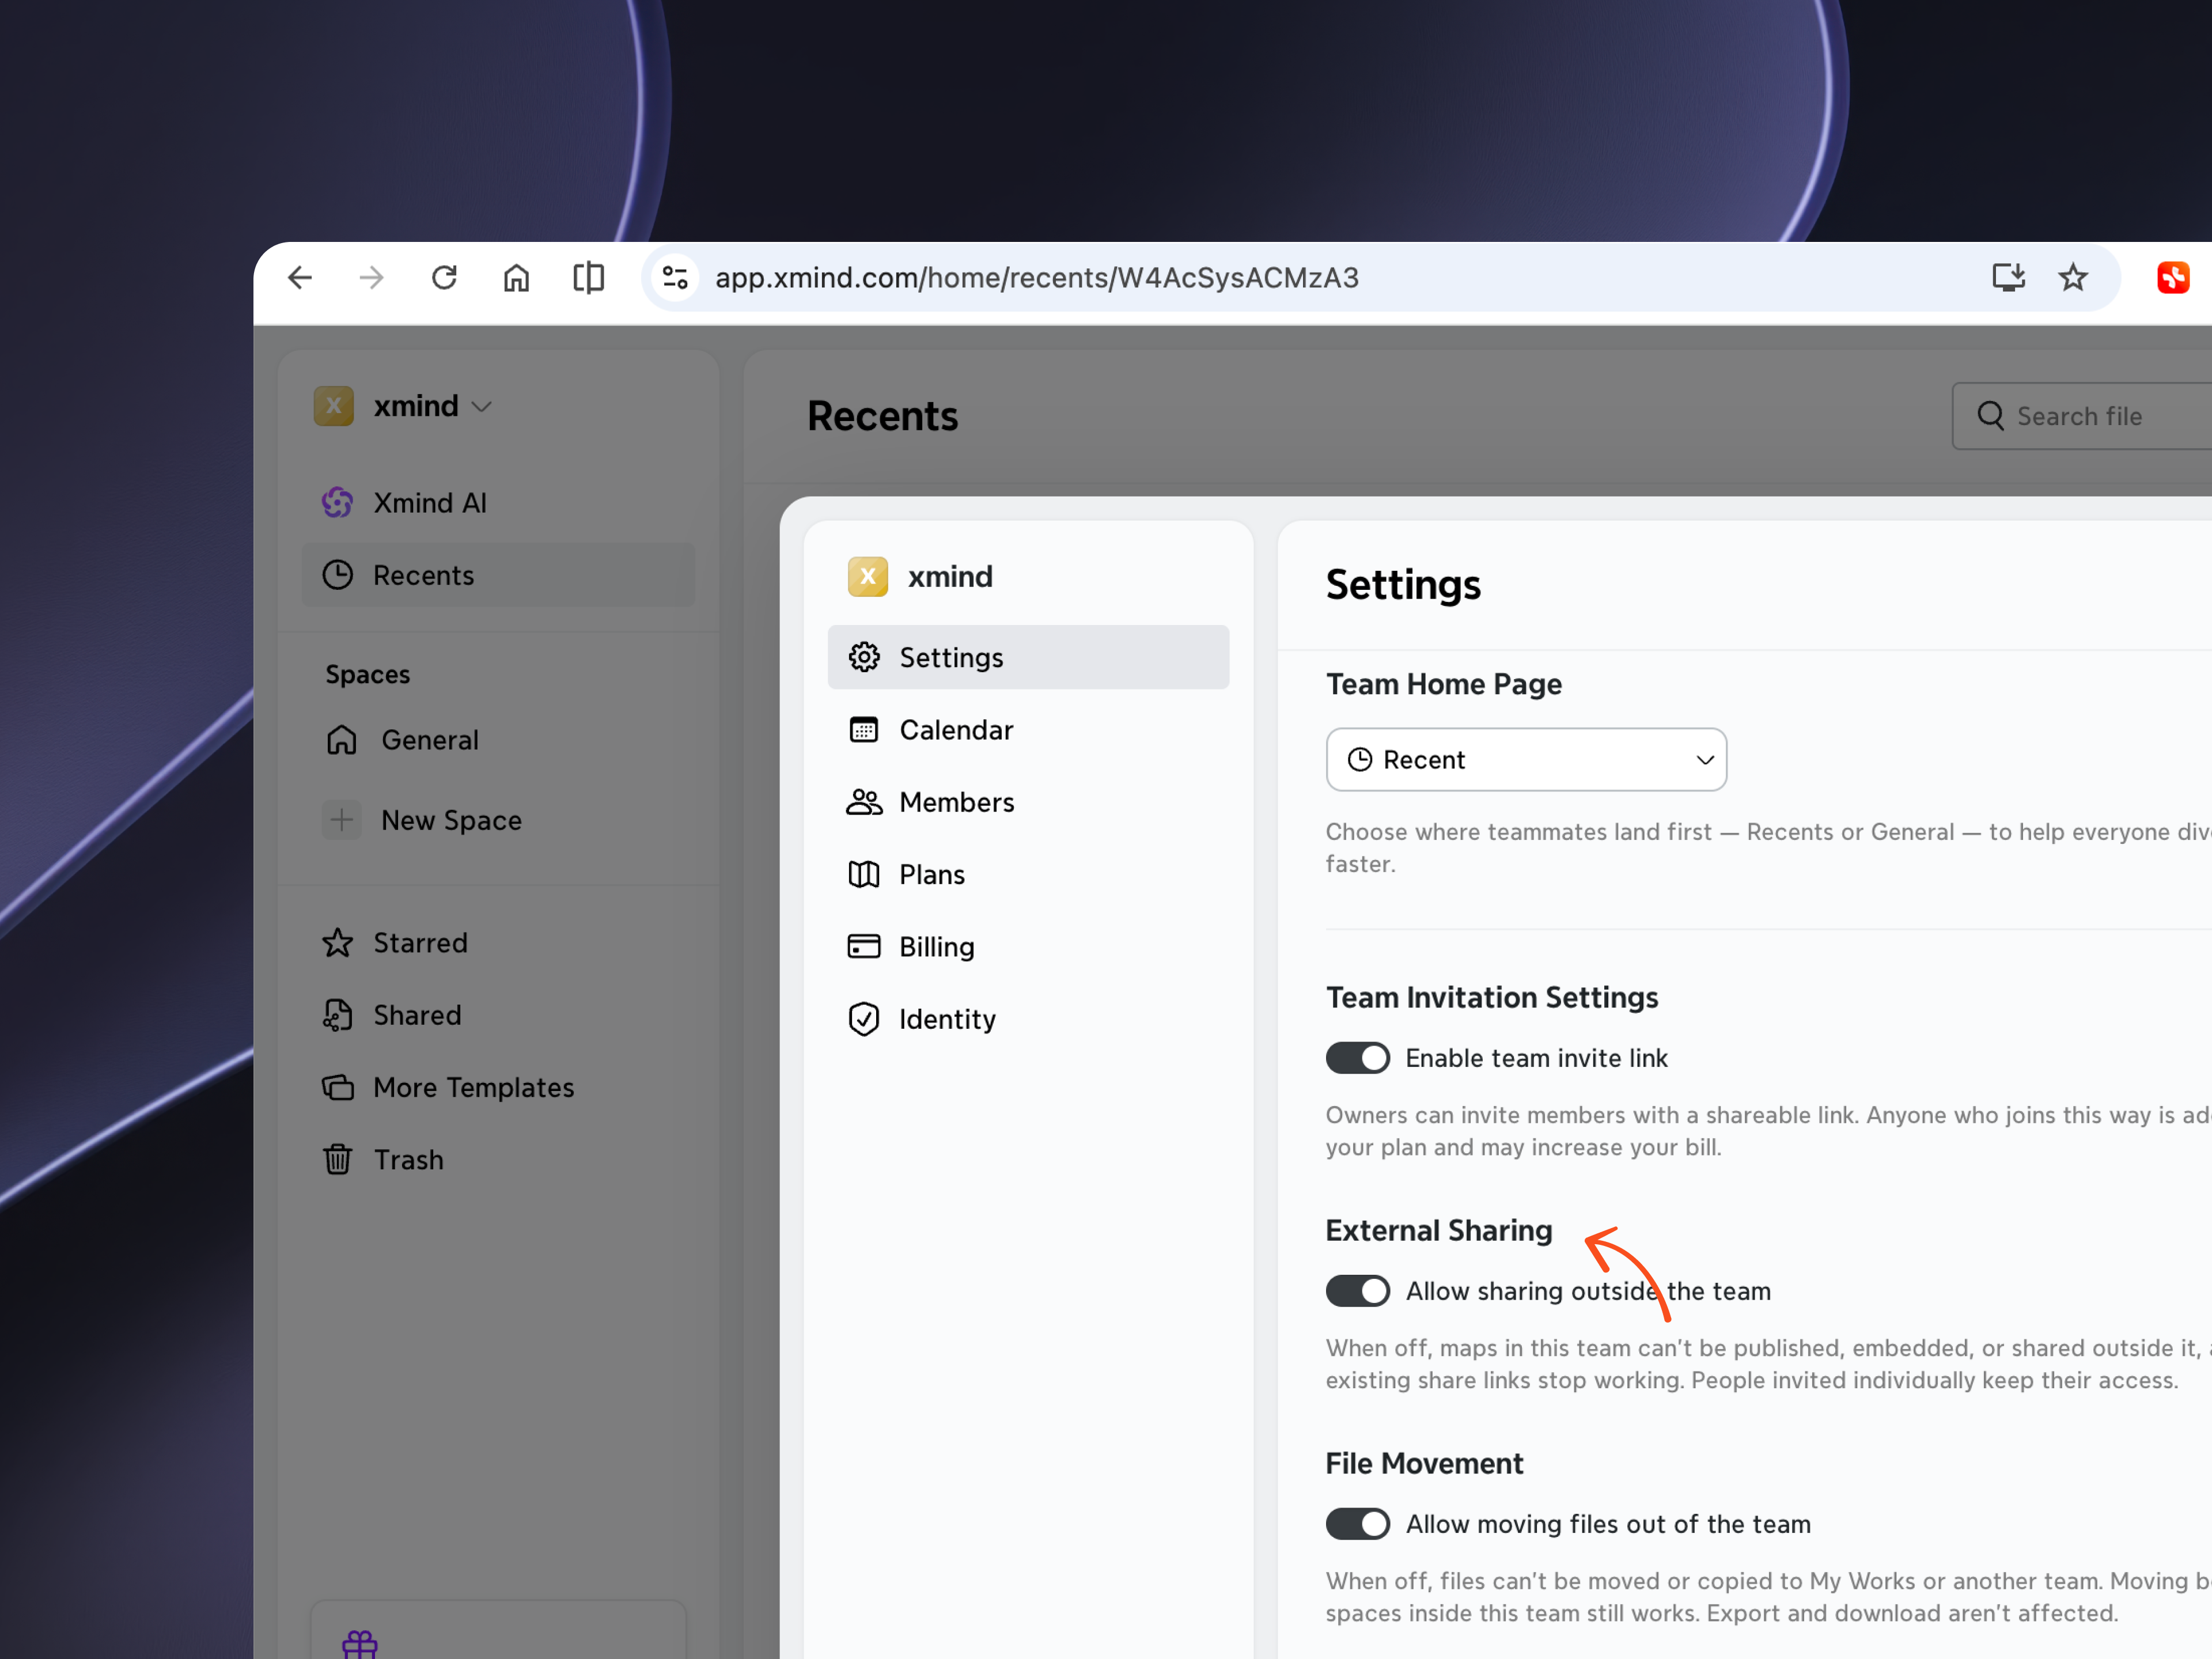Open the Billing section label
Screen dimensions: 2212x1659
tap(937, 946)
